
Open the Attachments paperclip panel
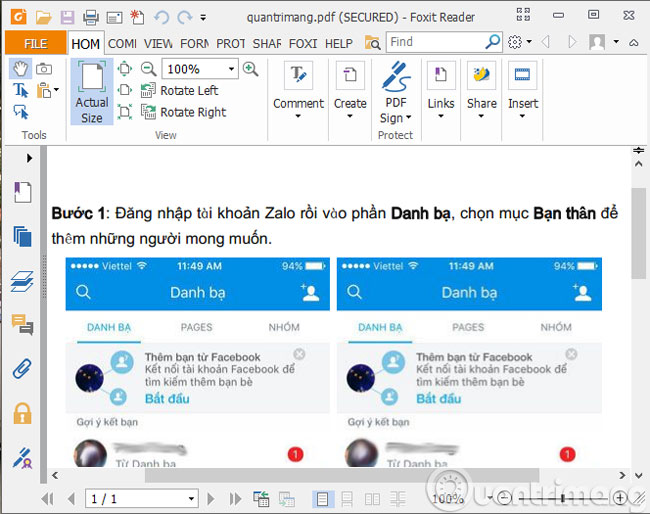(x=22, y=369)
